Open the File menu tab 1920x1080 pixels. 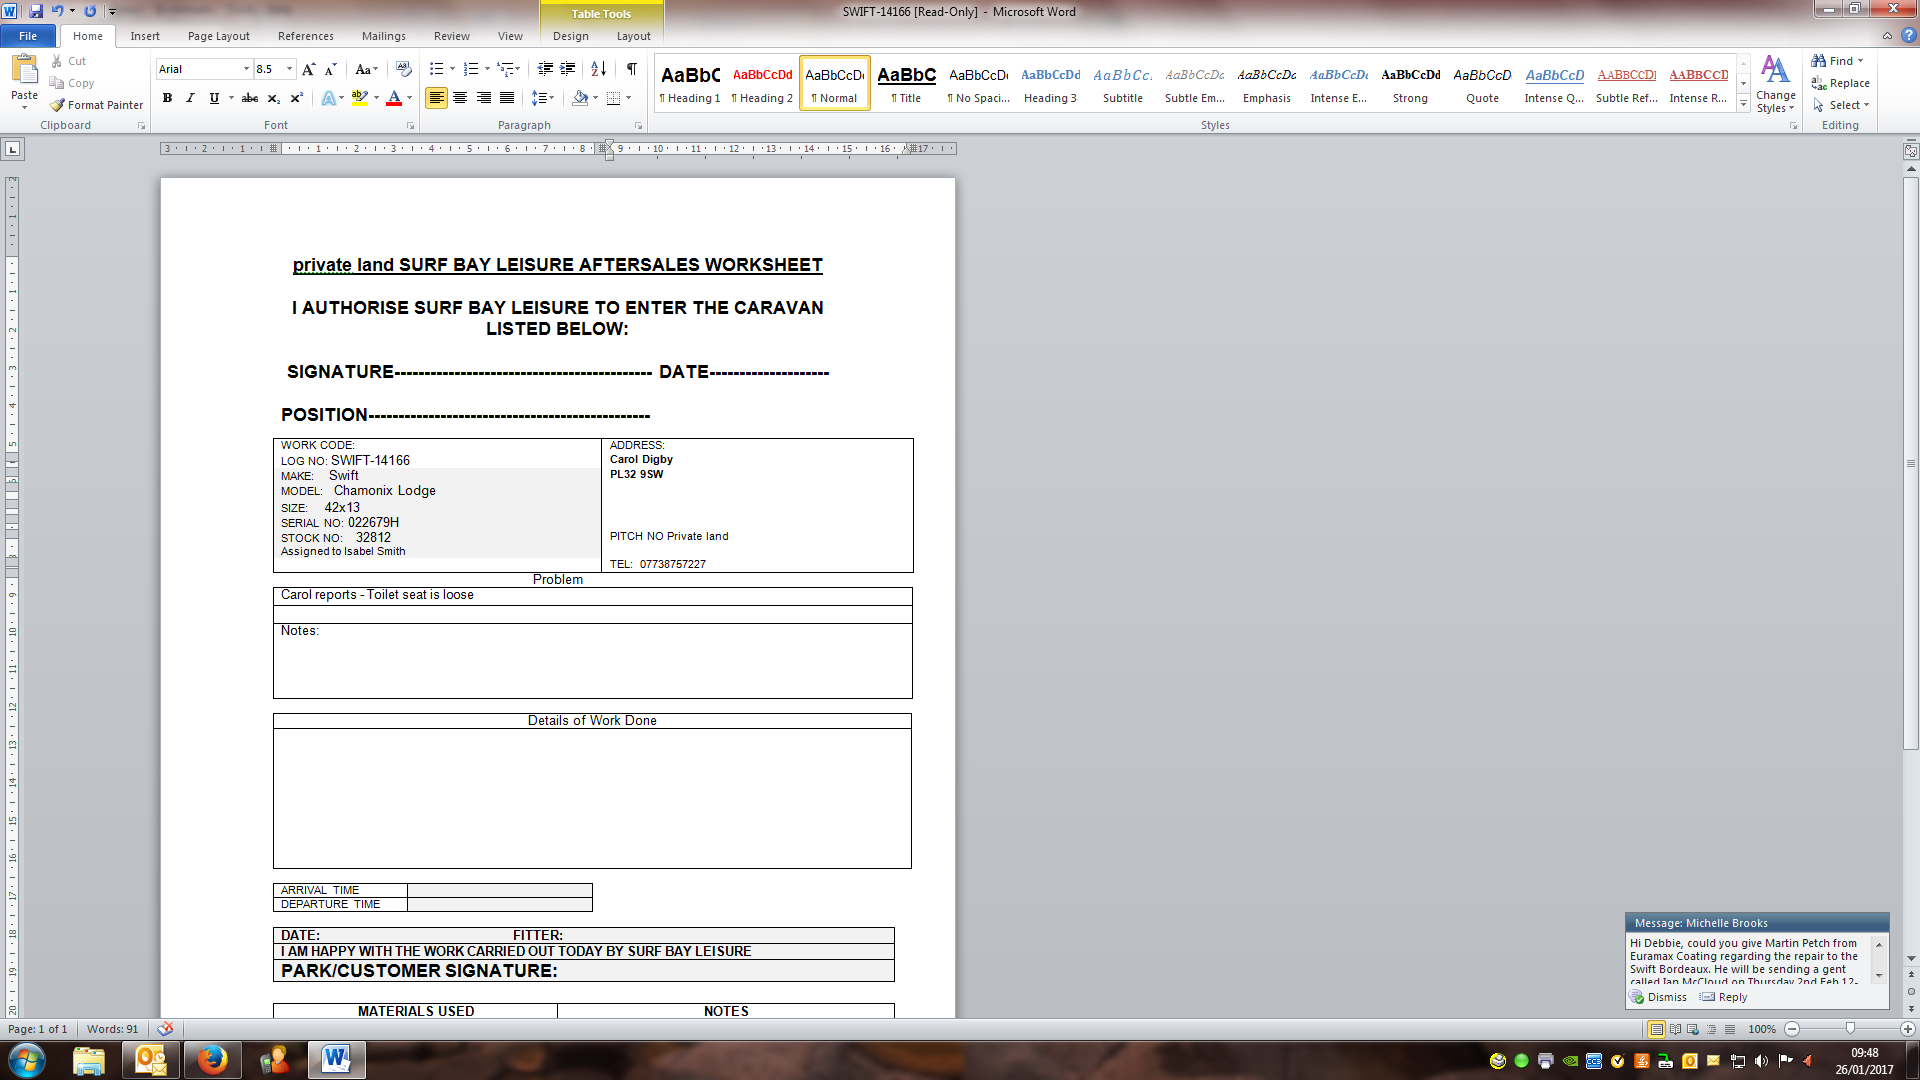pos(28,36)
